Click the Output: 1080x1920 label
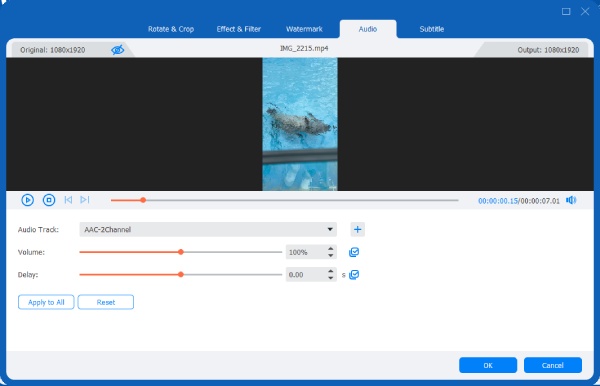Image resolution: width=600 pixels, height=386 pixels. [x=548, y=50]
